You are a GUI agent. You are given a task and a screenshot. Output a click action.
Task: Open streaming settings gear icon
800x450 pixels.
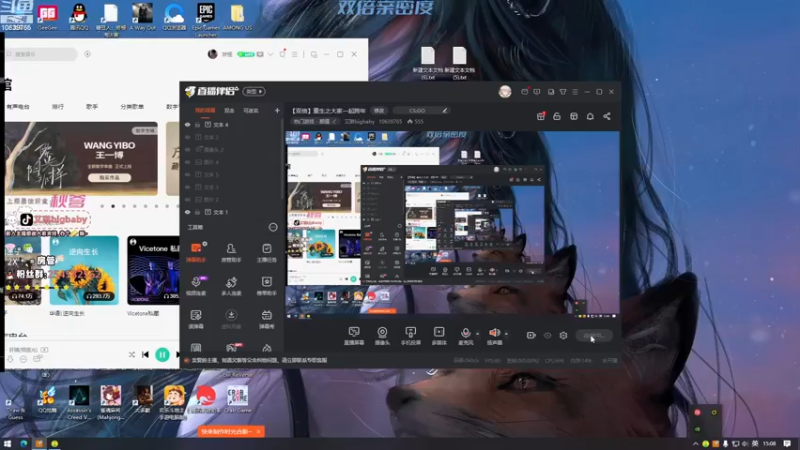coord(563,335)
